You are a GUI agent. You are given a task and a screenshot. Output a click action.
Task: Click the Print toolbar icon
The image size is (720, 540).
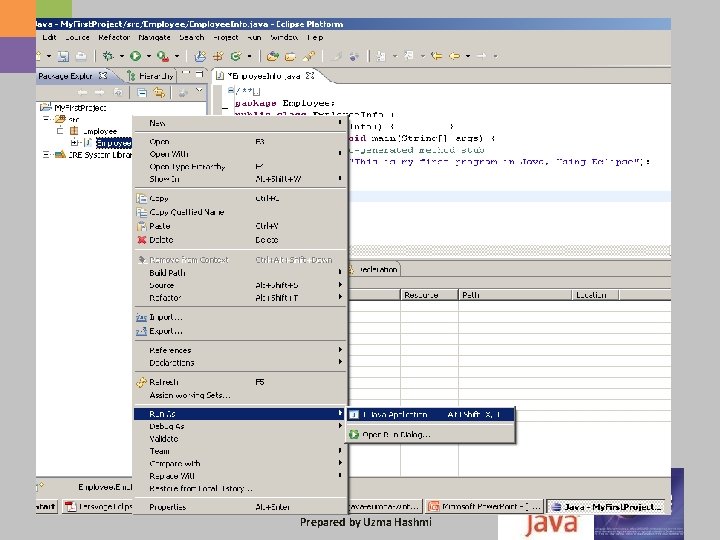[81, 56]
